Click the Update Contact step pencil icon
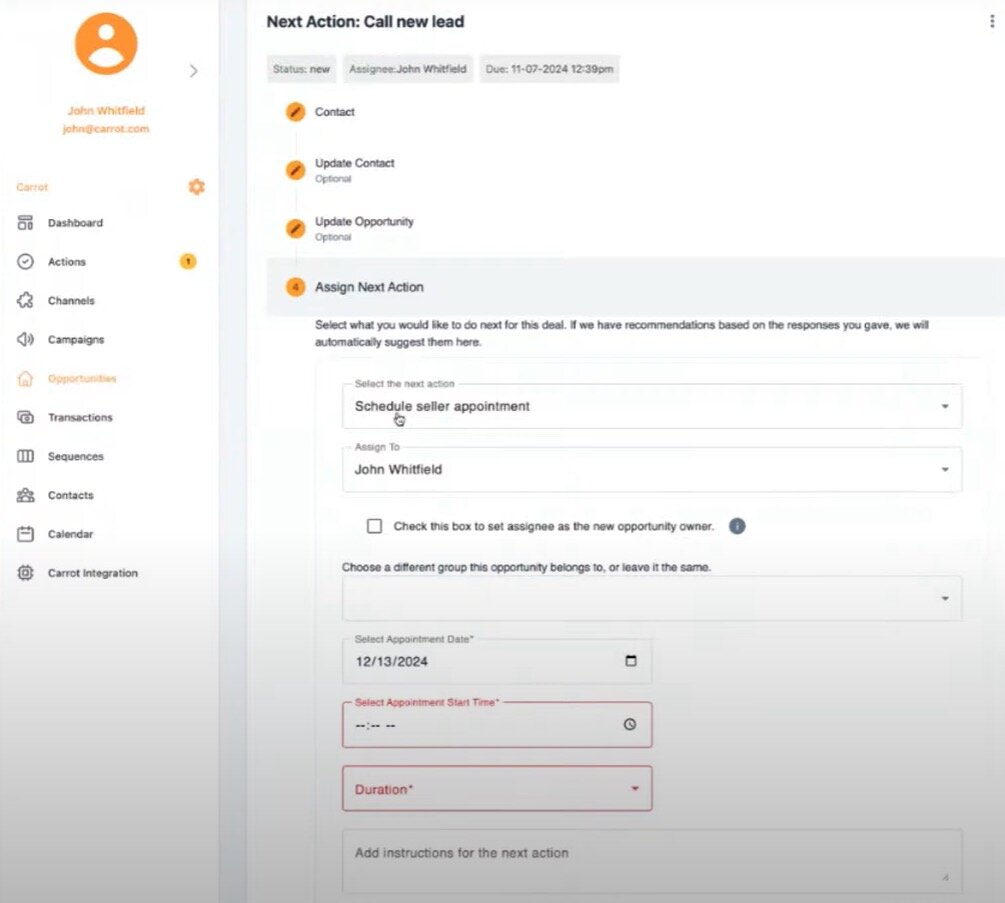 (295, 170)
